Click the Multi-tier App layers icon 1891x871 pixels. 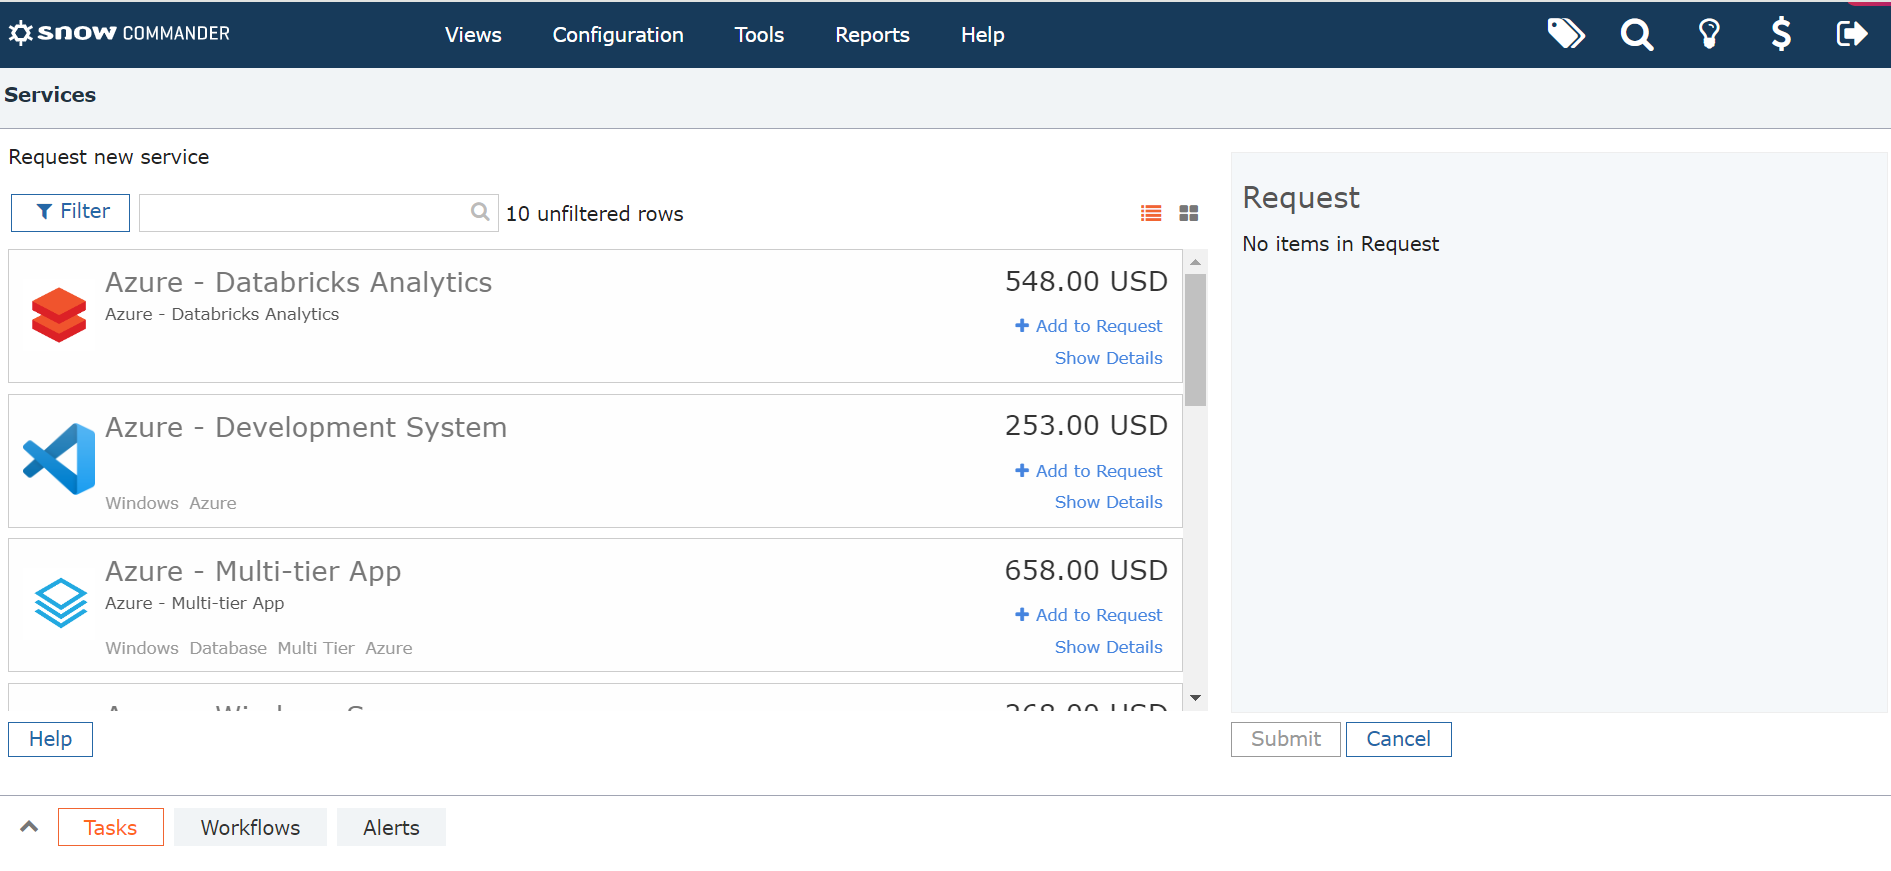(x=61, y=603)
